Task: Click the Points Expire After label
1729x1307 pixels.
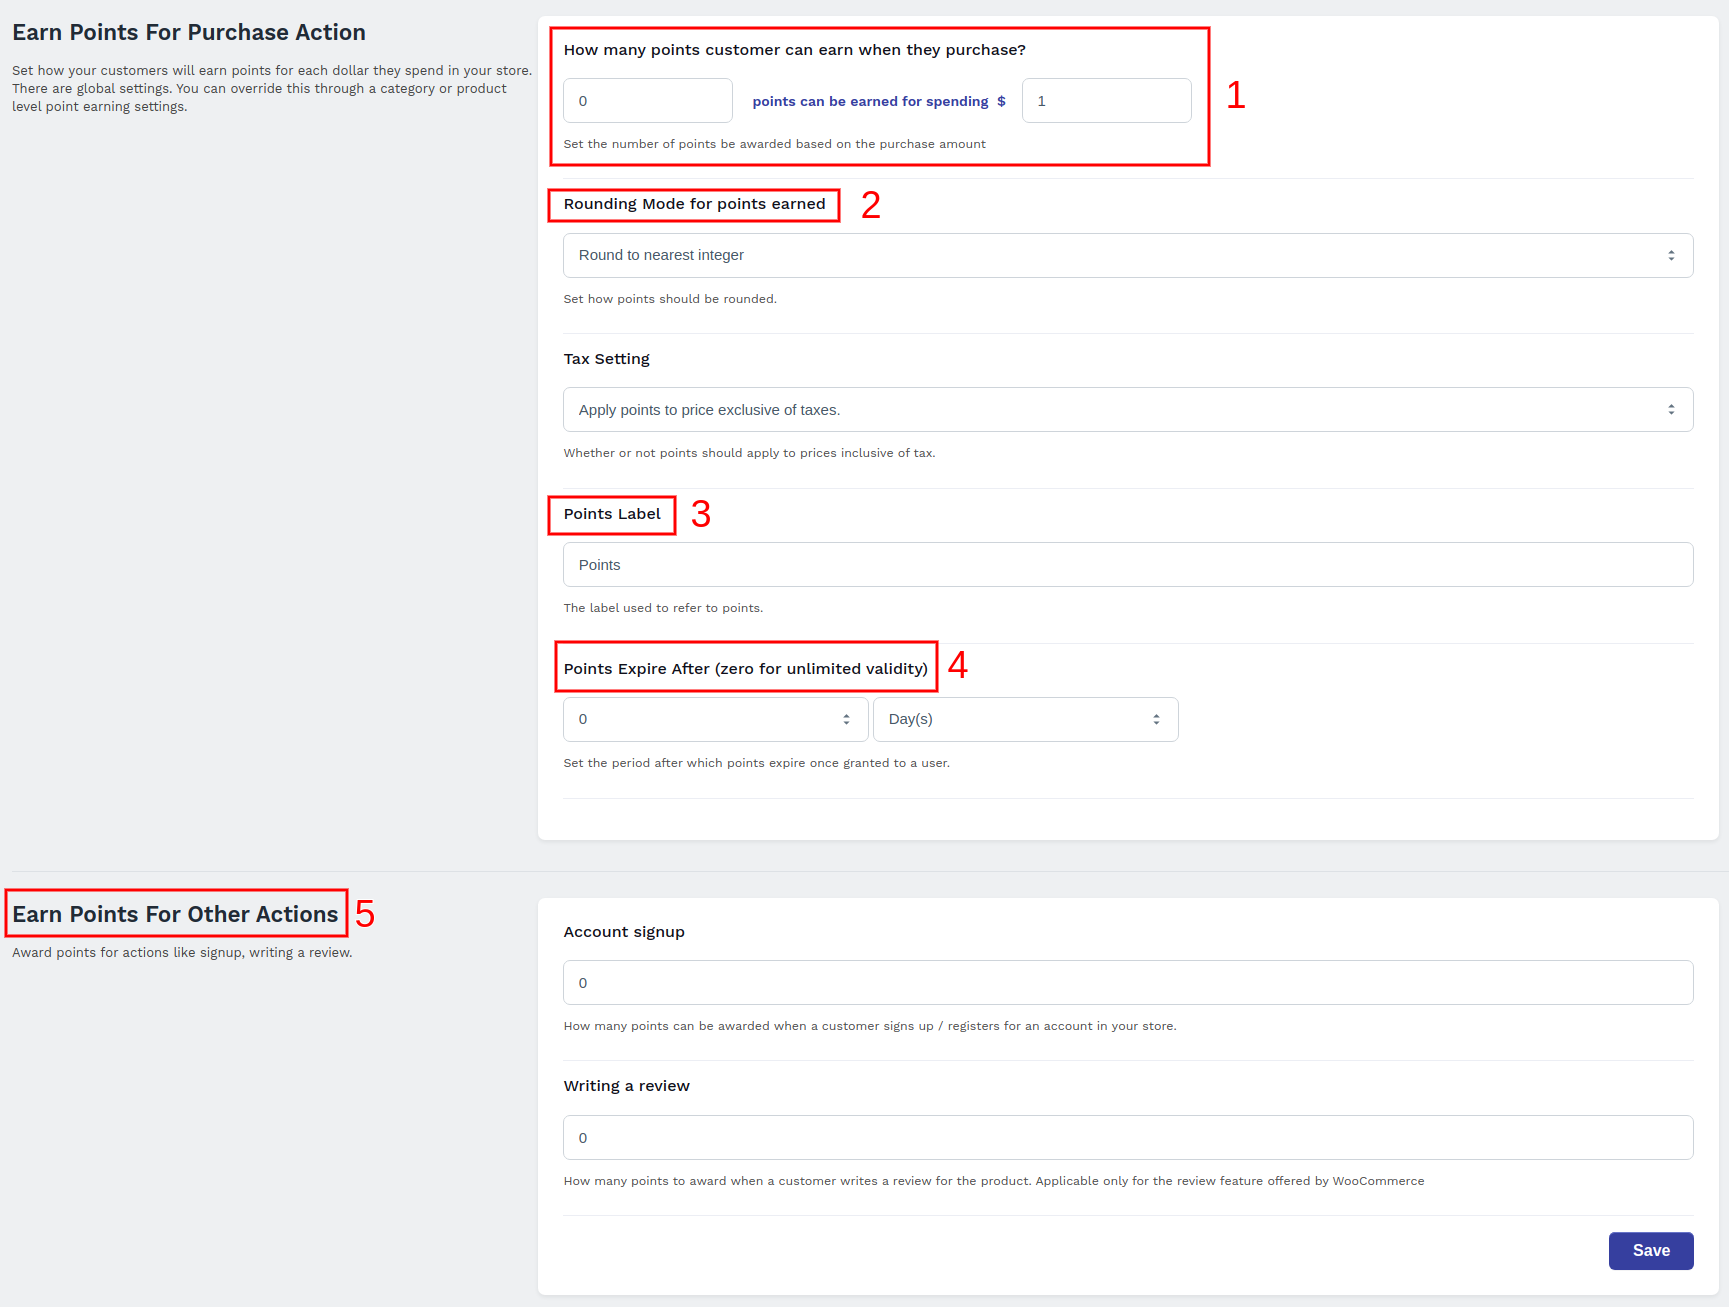Action: [x=744, y=668]
